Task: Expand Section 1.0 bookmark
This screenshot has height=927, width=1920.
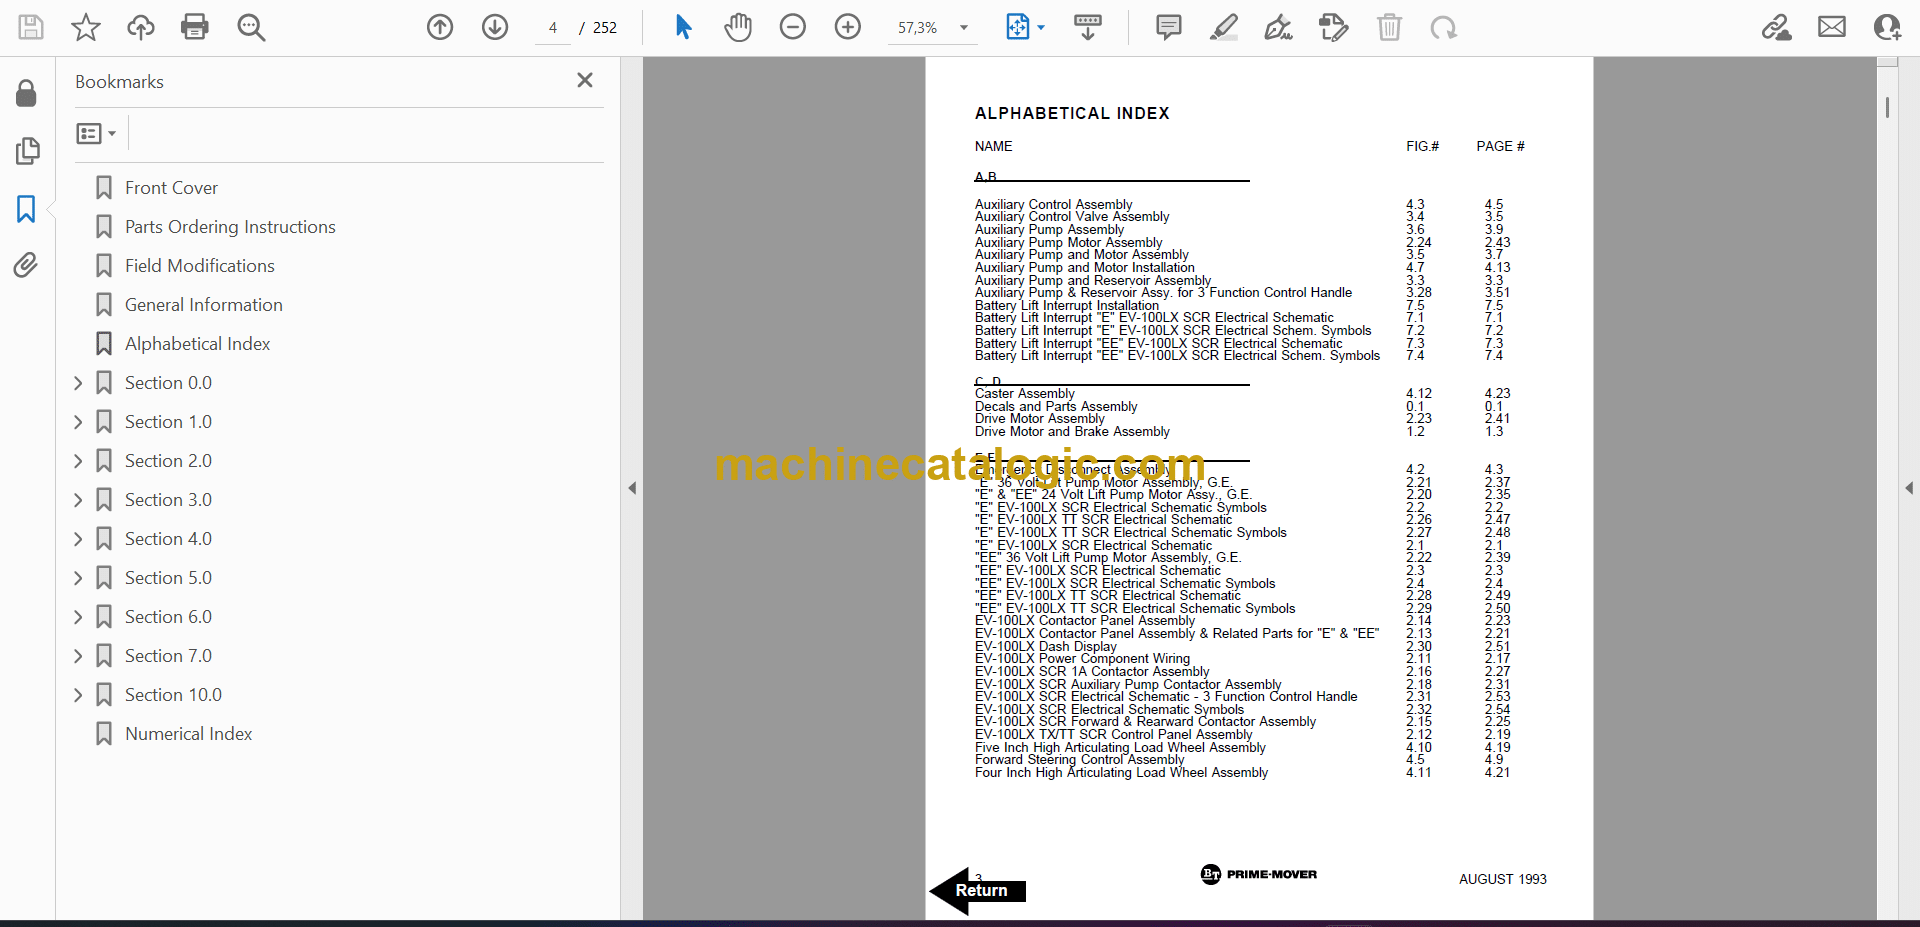Action: coord(78,422)
